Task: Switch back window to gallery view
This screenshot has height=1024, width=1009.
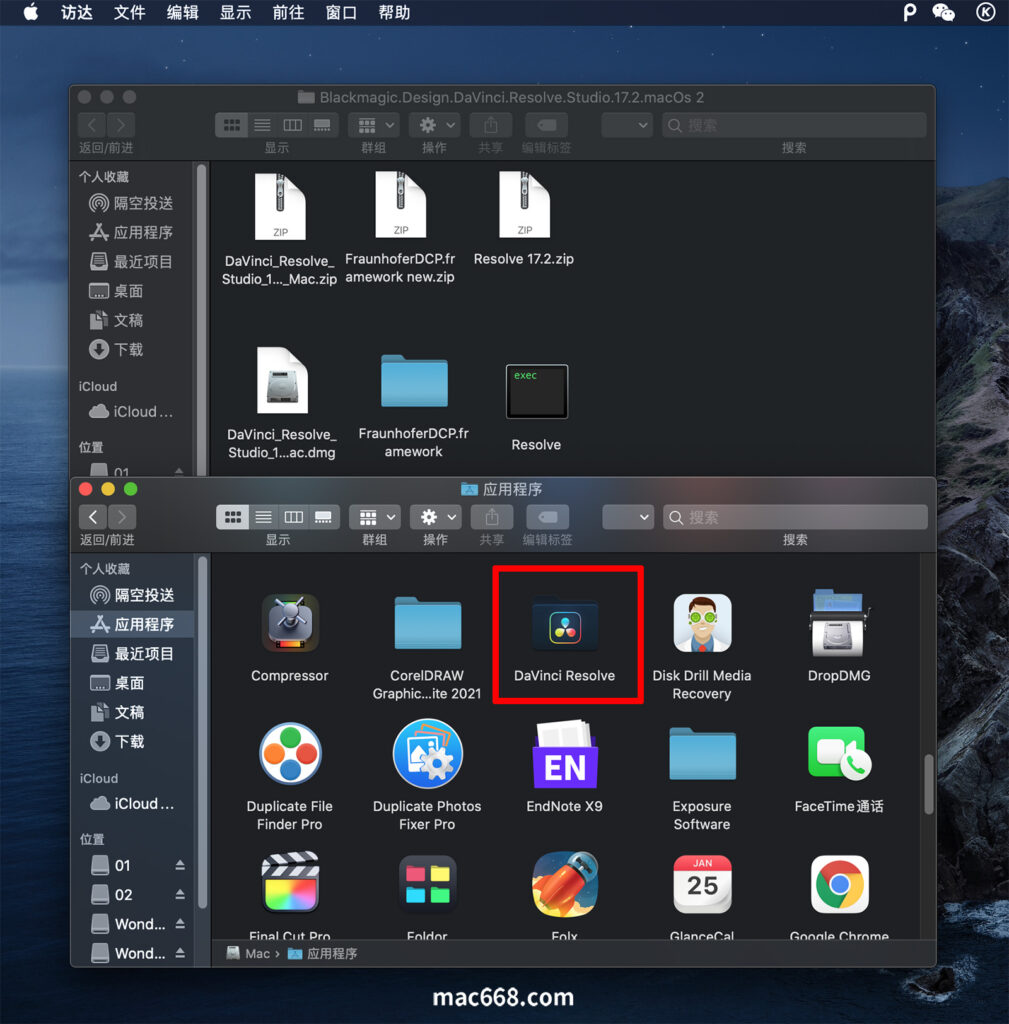Action: coord(322,125)
